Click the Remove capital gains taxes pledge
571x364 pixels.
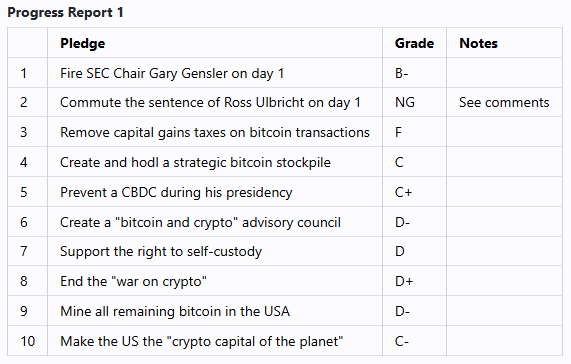215,132
